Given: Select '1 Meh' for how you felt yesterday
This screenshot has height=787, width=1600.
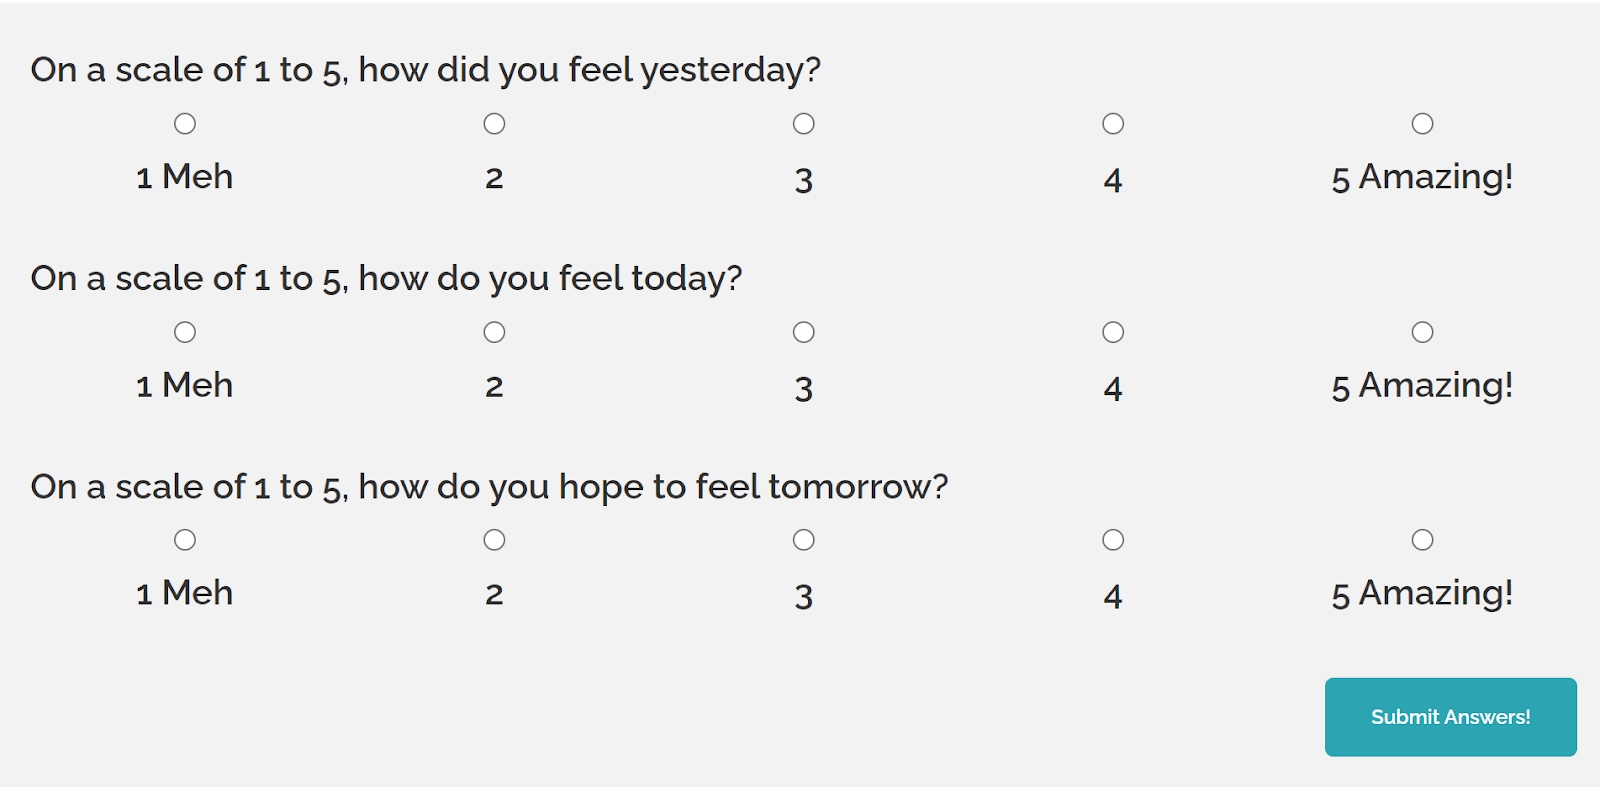Looking at the screenshot, I should pos(185,124).
